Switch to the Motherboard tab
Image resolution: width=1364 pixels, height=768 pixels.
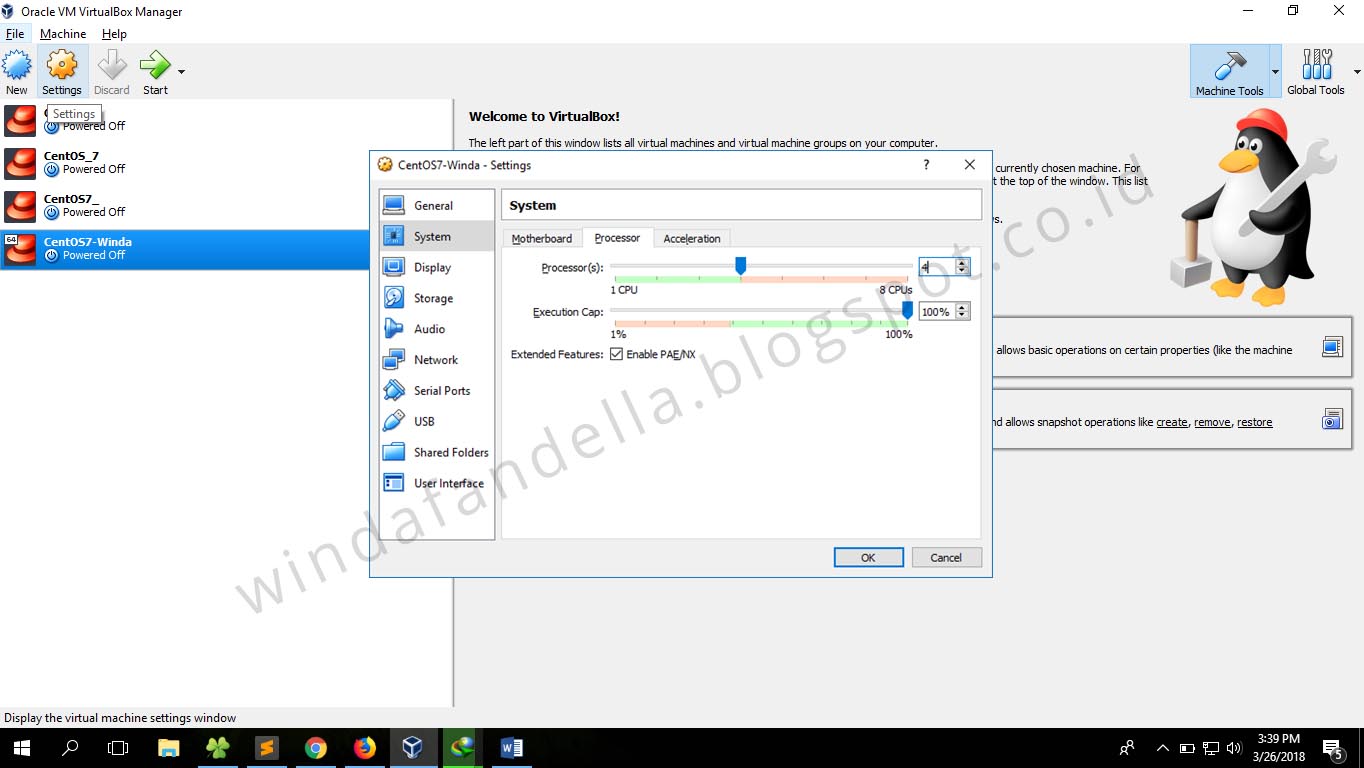click(542, 239)
